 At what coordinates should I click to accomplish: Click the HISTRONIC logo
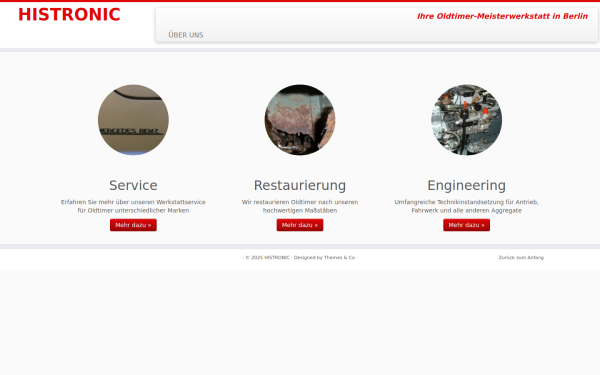69,15
